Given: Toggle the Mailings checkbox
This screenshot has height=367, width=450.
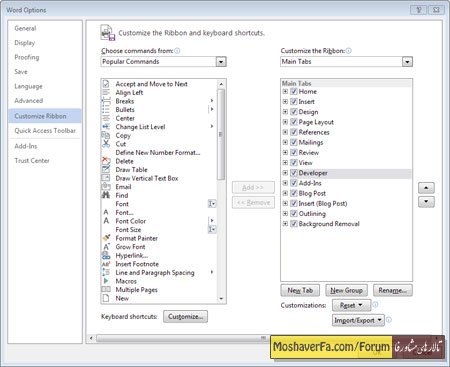Looking at the screenshot, I should click(x=294, y=142).
